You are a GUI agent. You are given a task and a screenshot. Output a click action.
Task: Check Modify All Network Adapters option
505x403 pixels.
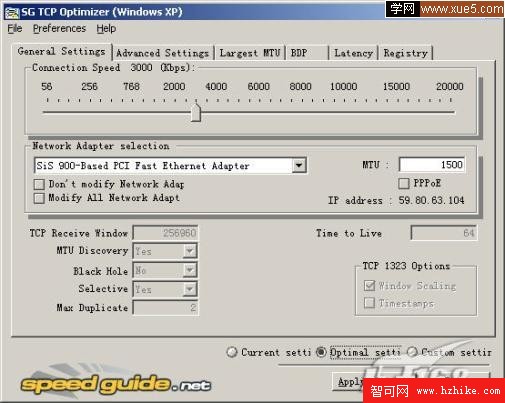tap(39, 198)
